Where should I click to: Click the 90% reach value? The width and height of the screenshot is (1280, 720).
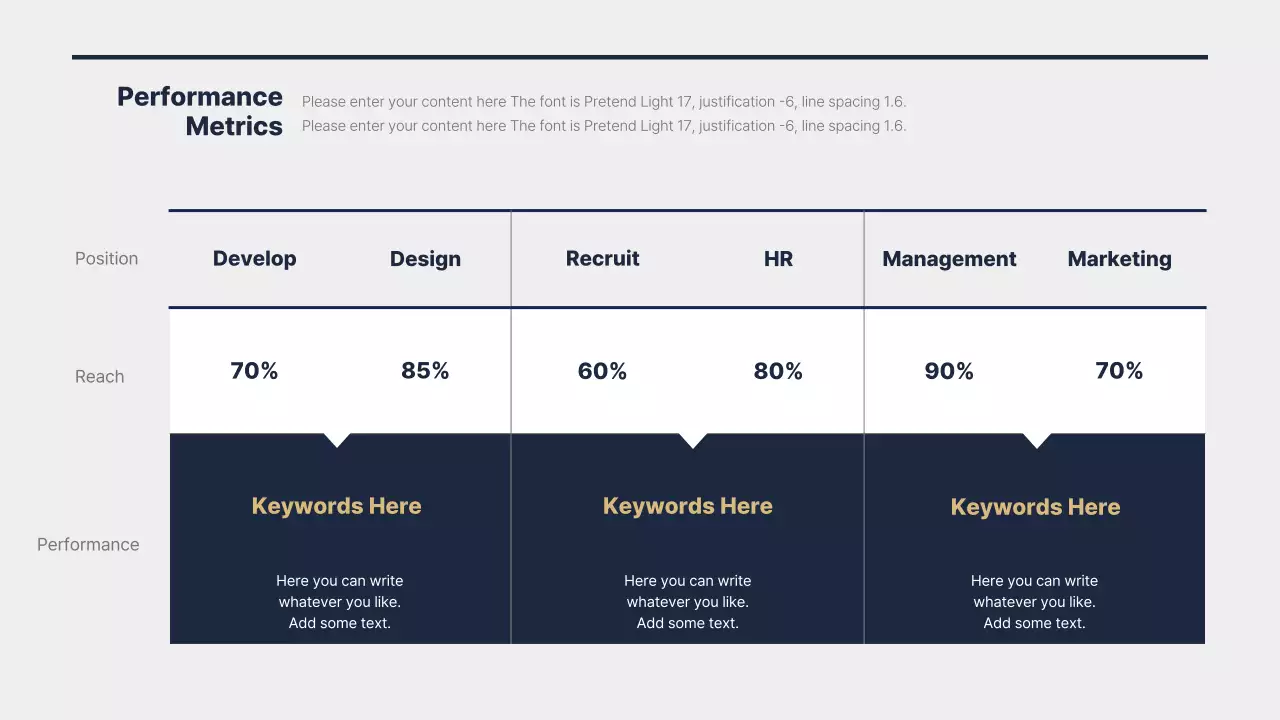click(949, 371)
